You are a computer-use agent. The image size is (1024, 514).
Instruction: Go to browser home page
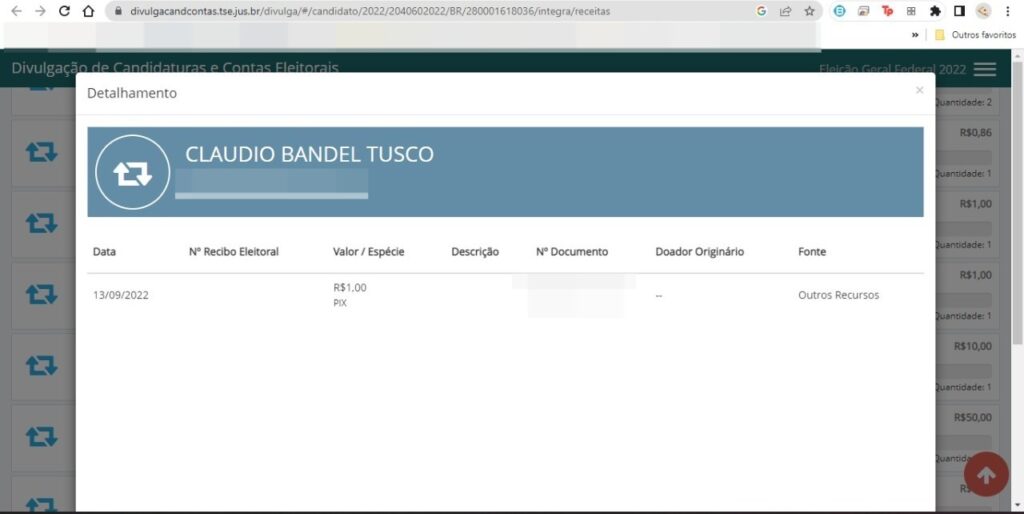[x=89, y=11]
